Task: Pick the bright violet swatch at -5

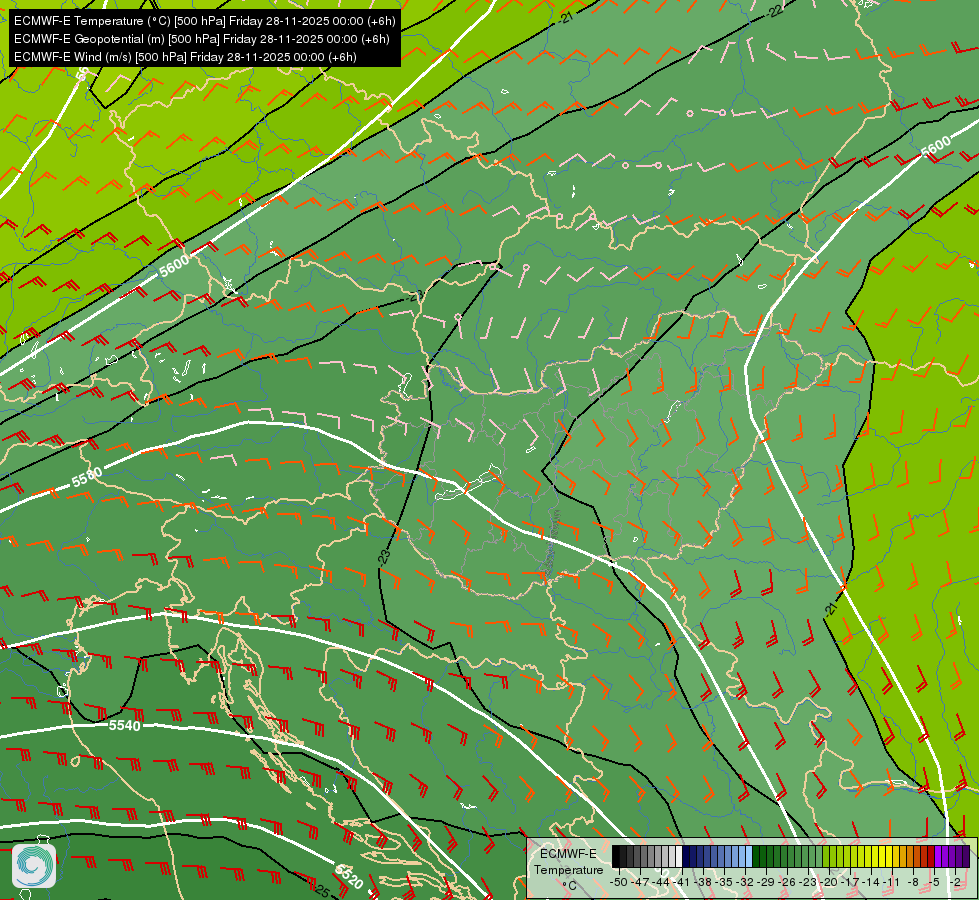Action: tap(938, 856)
